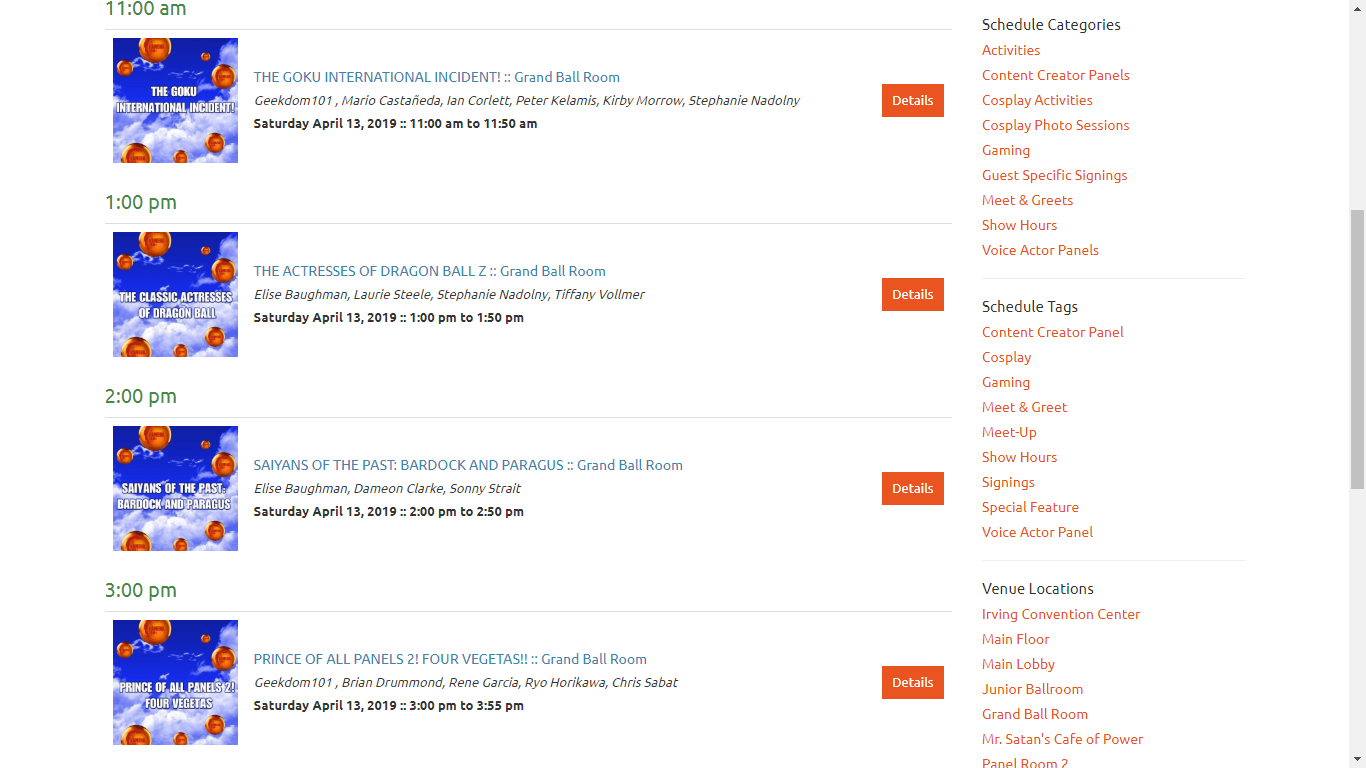Select the Special Feature tag
The height and width of the screenshot is (768, 1366).
(x=1030, y=507)
